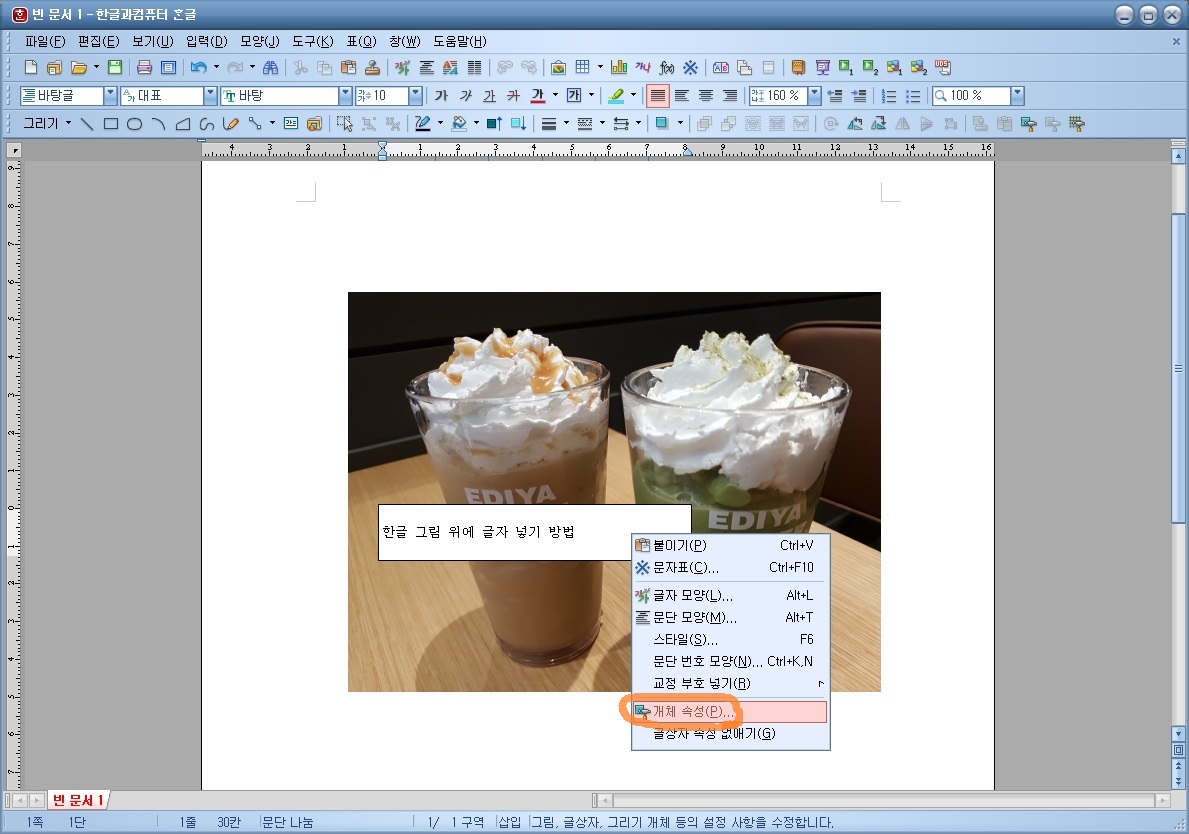The height and width of the screenshot is (834, 1189).
Task: Open the 100 % zoom dropdown
Action: (x=1018, y=96)
